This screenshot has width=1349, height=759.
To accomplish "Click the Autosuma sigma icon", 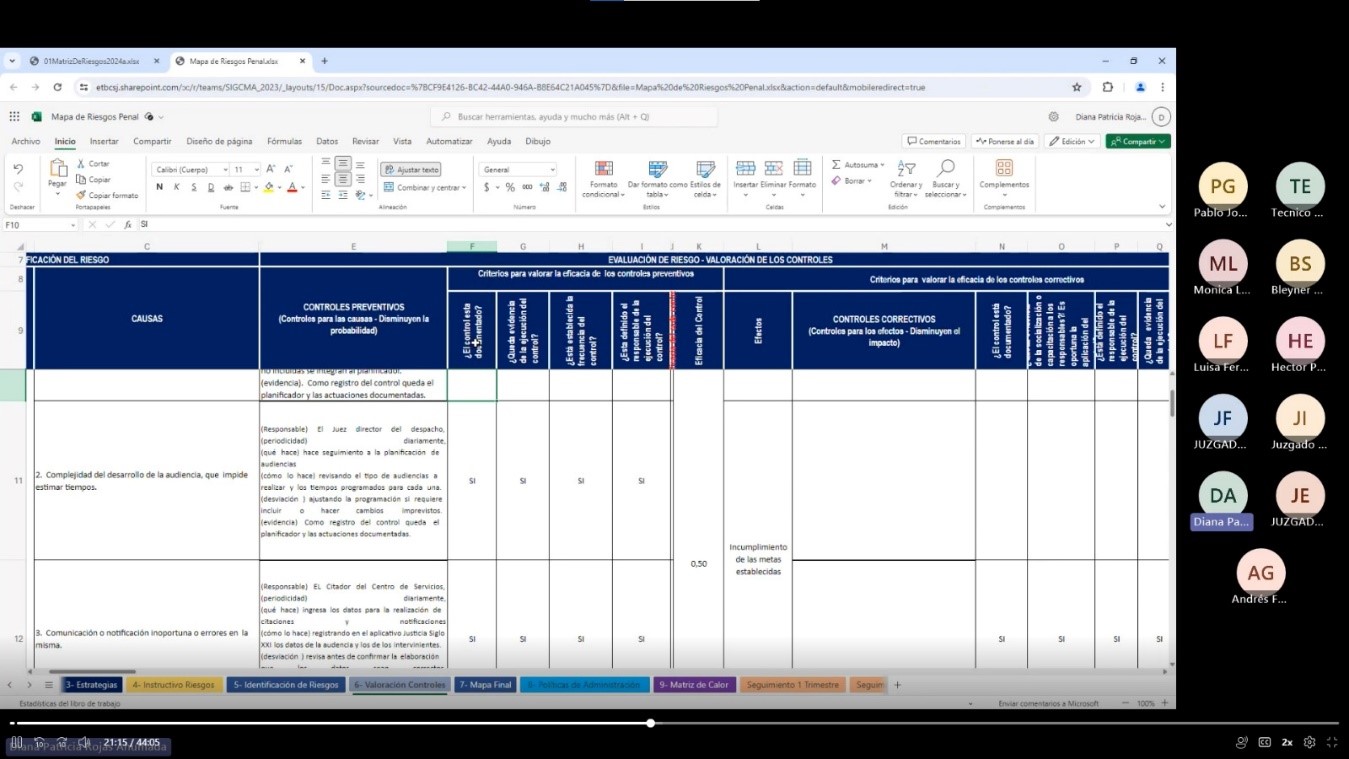I will 836,164.
